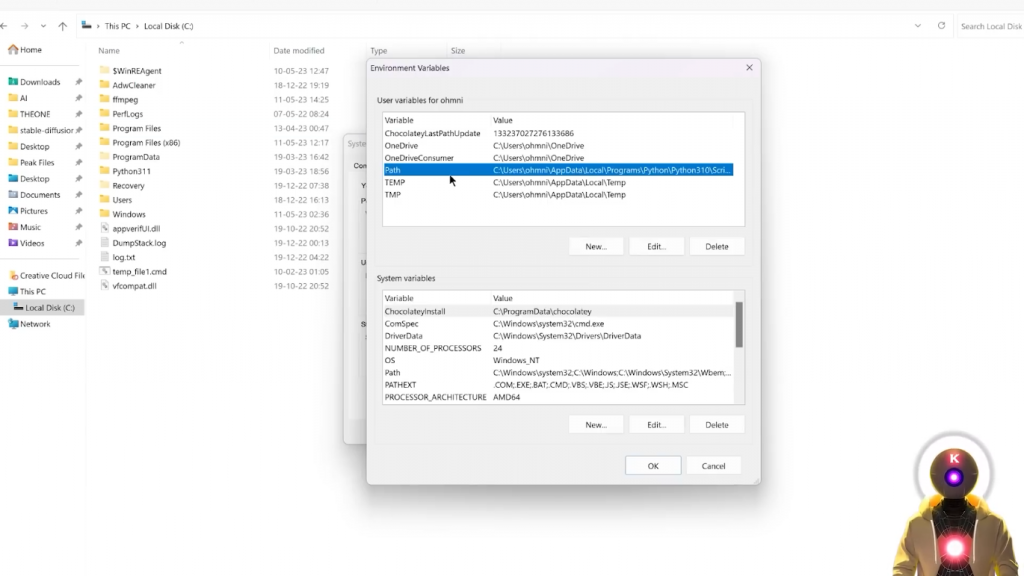Open Music in navigation pane

(x=24, y=227)
